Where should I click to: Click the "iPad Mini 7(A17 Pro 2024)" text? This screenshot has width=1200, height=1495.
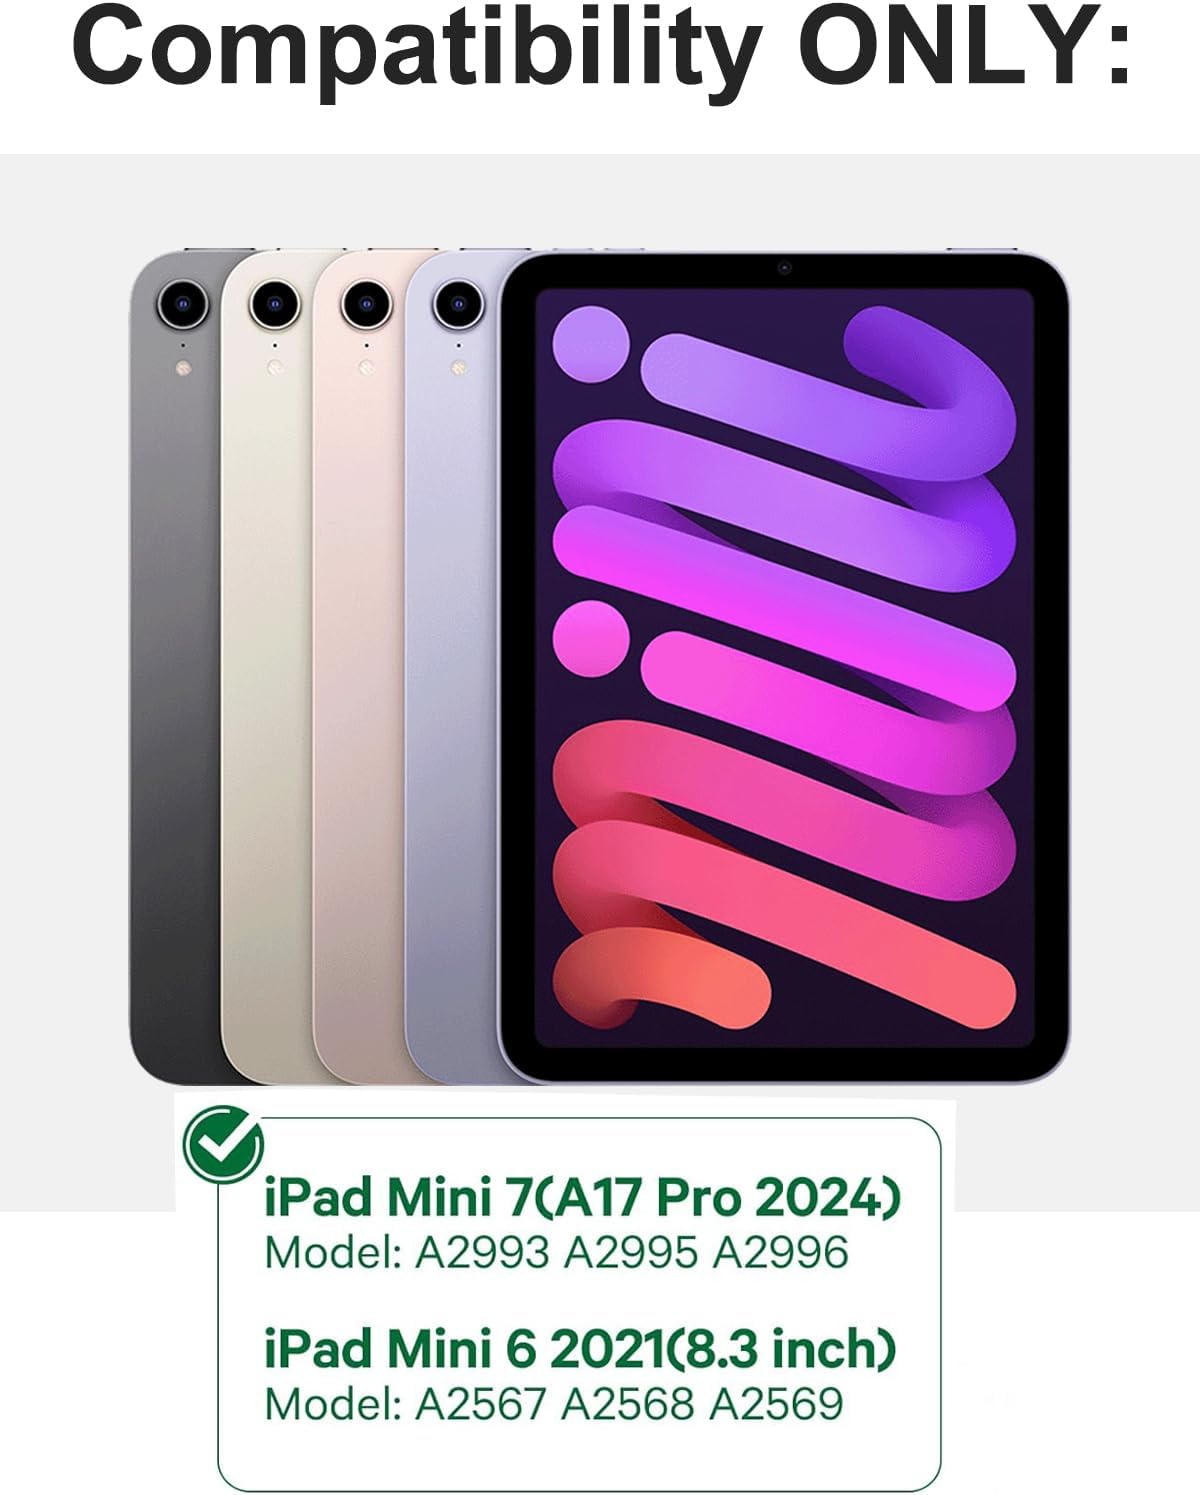(582, 1197)
